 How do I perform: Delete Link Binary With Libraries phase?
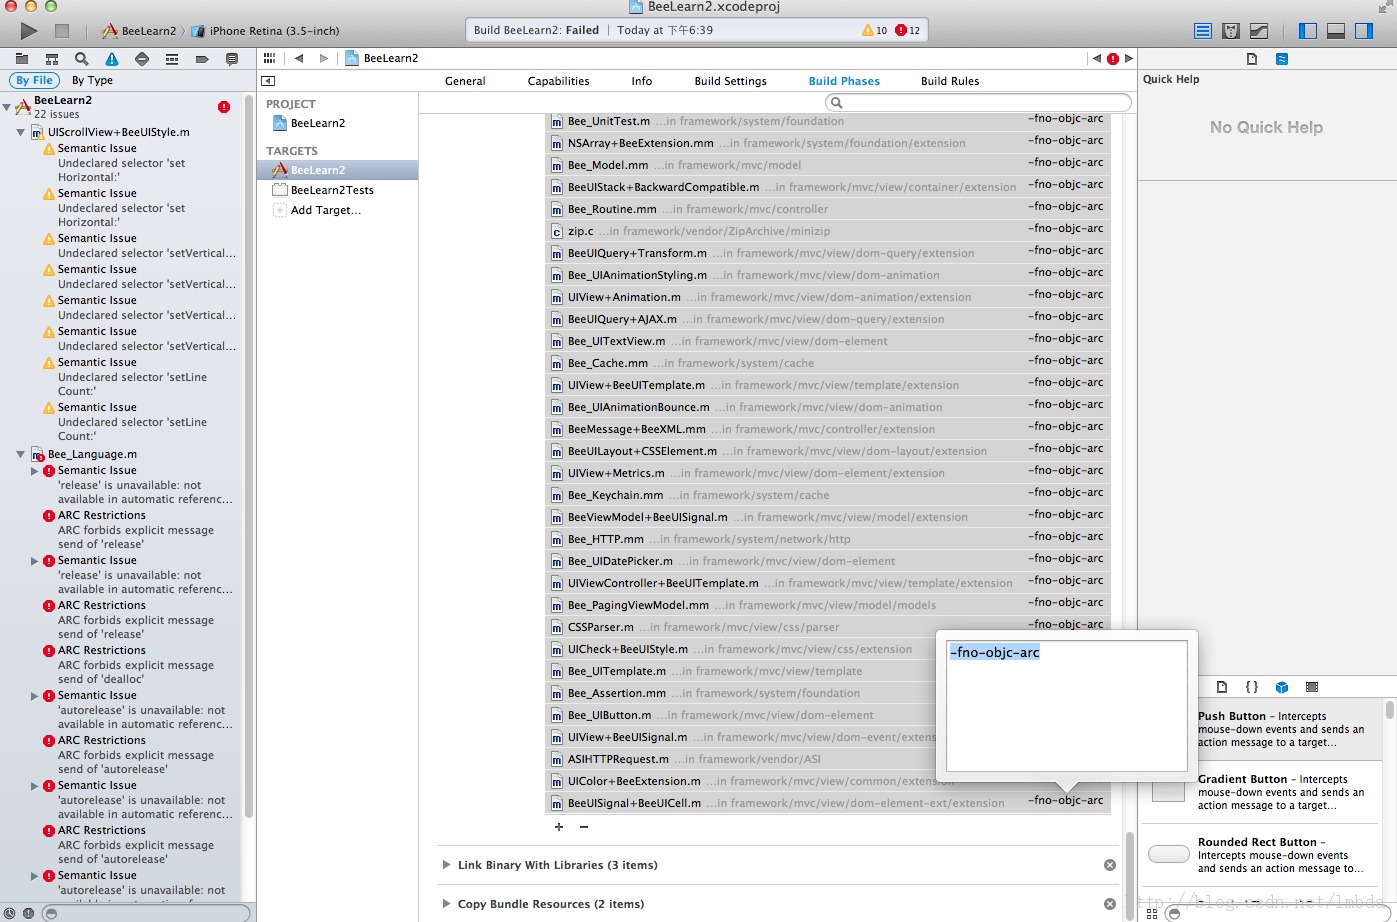point(1110,865)
